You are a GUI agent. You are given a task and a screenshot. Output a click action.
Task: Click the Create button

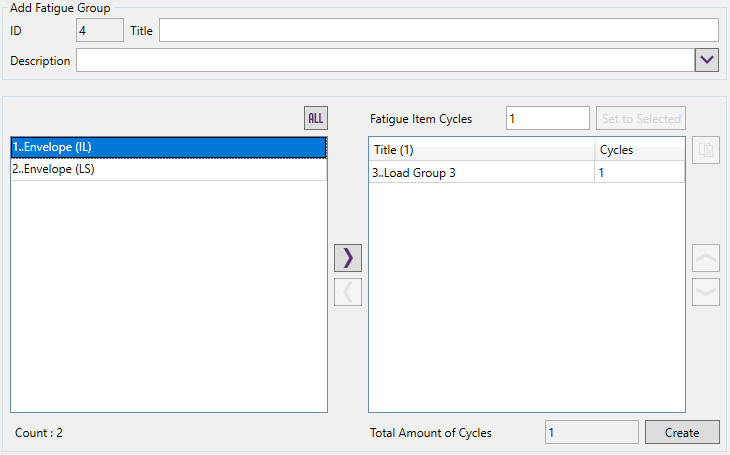coord(681,432)
